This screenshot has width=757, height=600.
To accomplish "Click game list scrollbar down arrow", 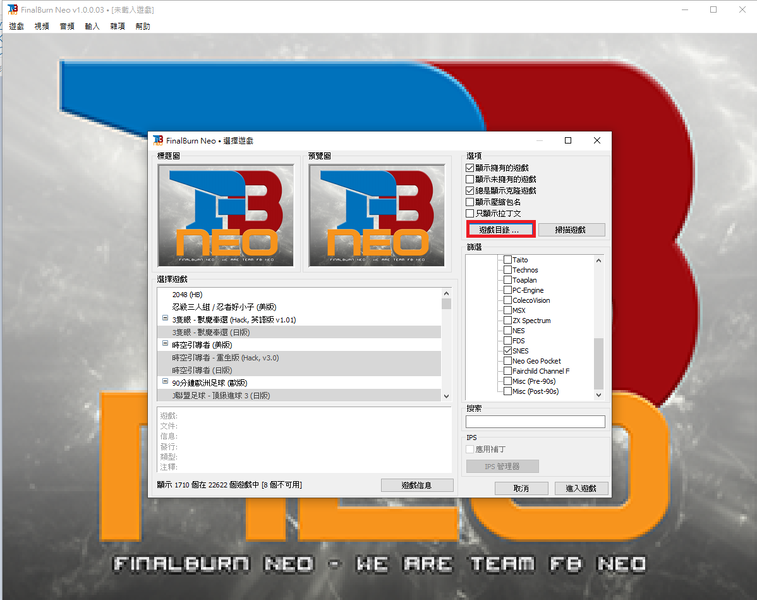I will click(447, 396).
